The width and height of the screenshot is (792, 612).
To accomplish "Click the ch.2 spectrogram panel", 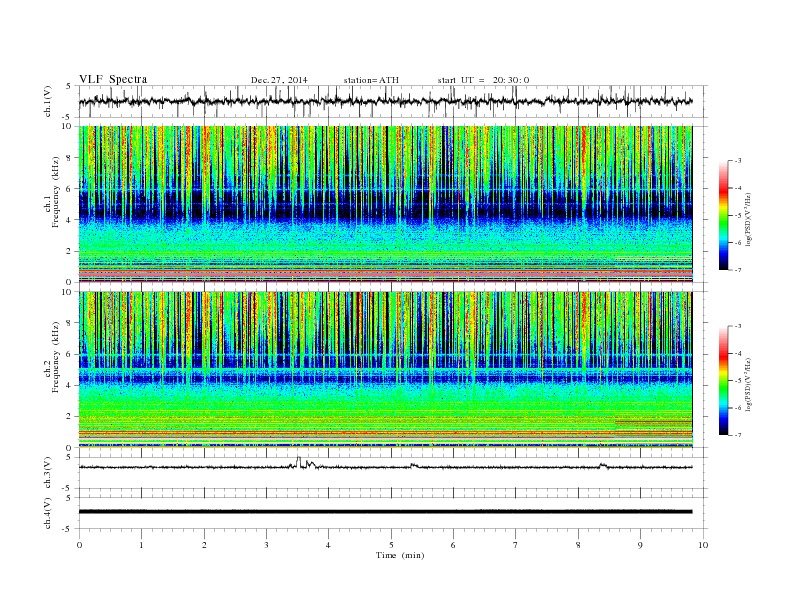I will (385, 370).
